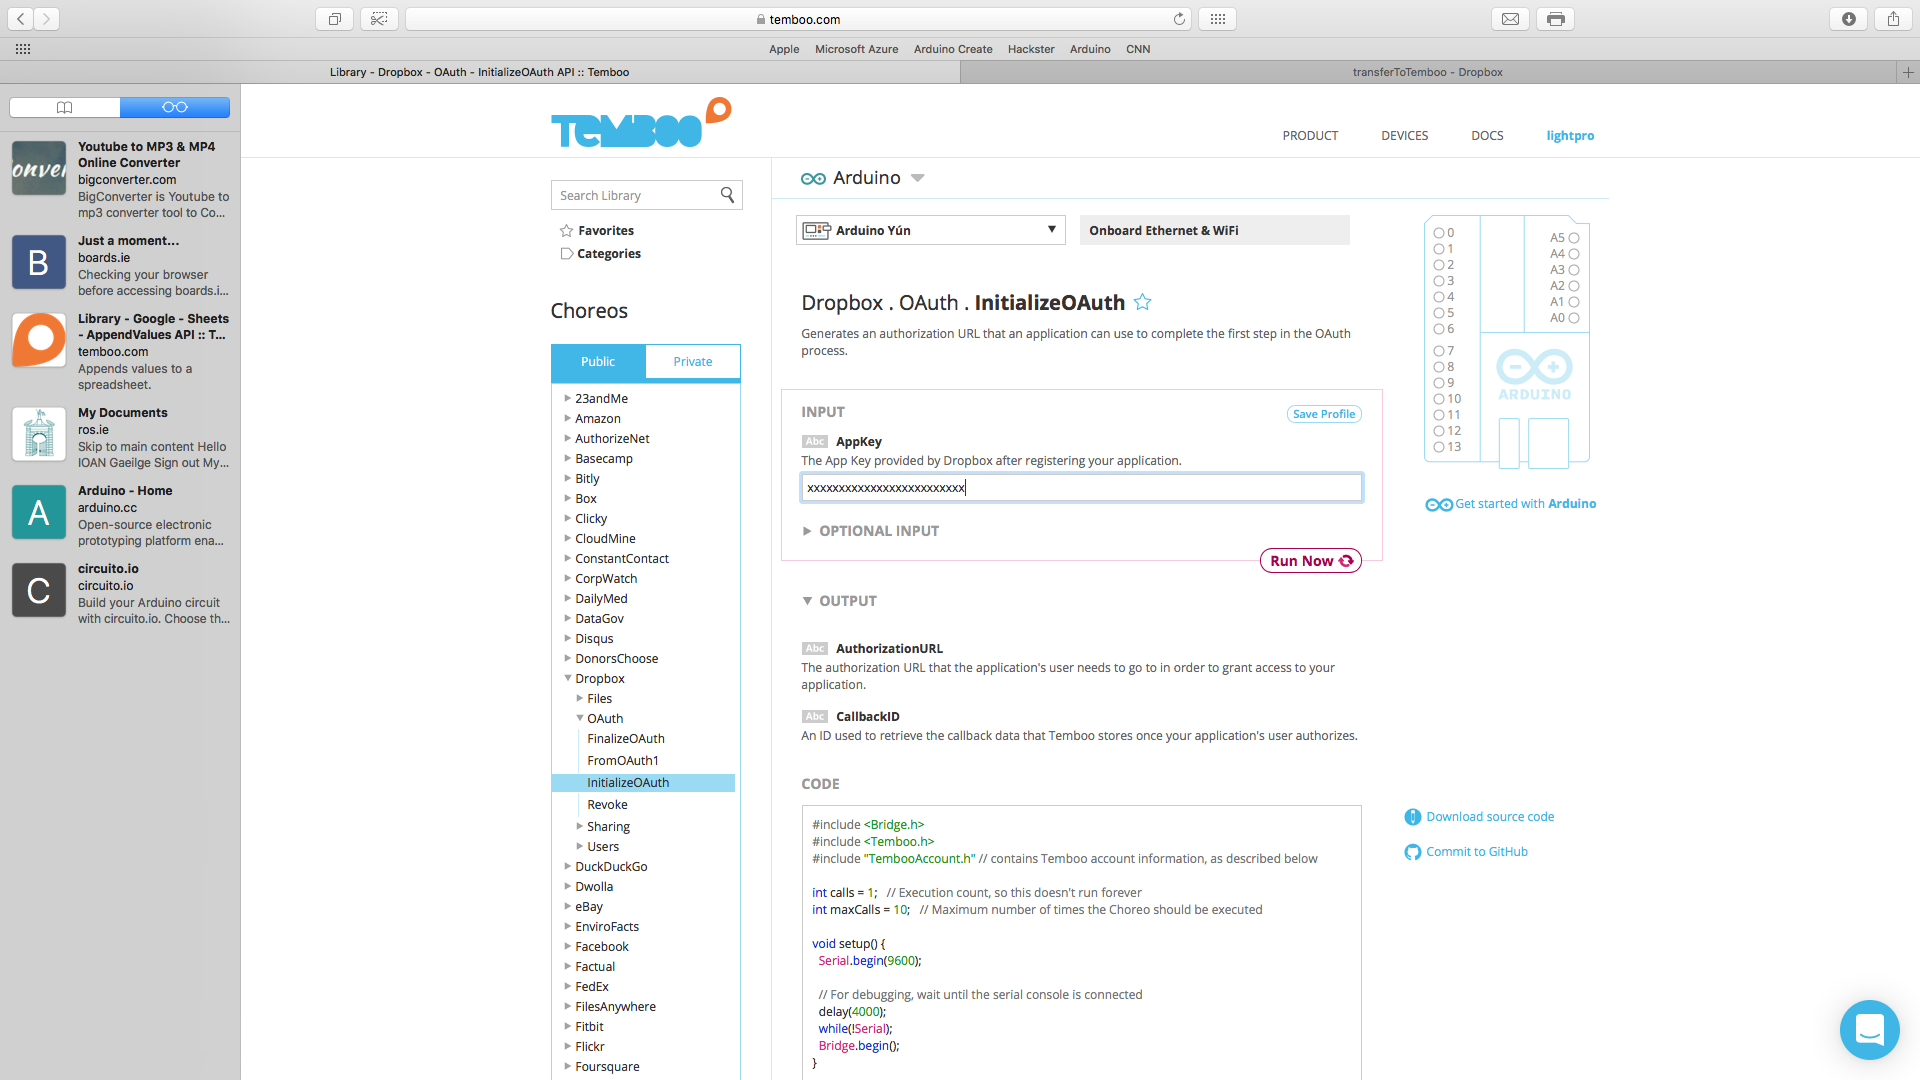Switch sidebar to Reading List glasses icon

click(x=175, y=107)
